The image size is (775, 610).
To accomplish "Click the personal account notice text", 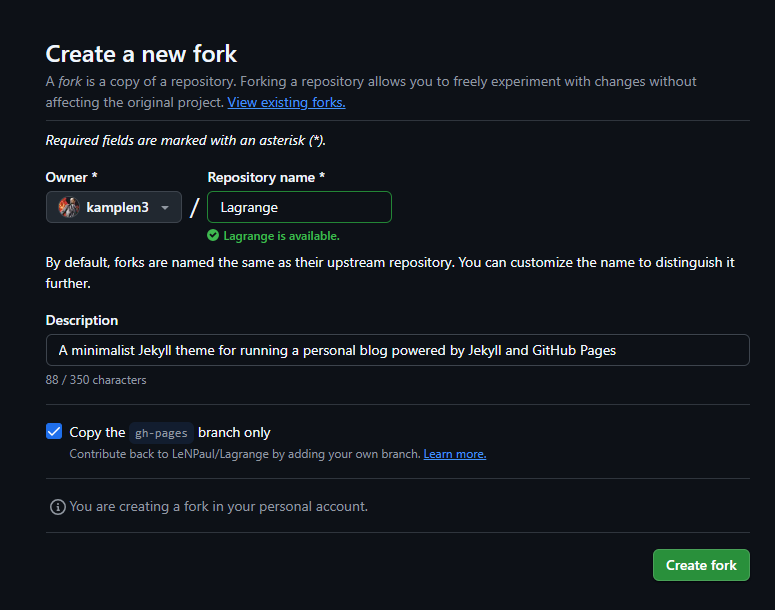I will [x=218, y=507].
